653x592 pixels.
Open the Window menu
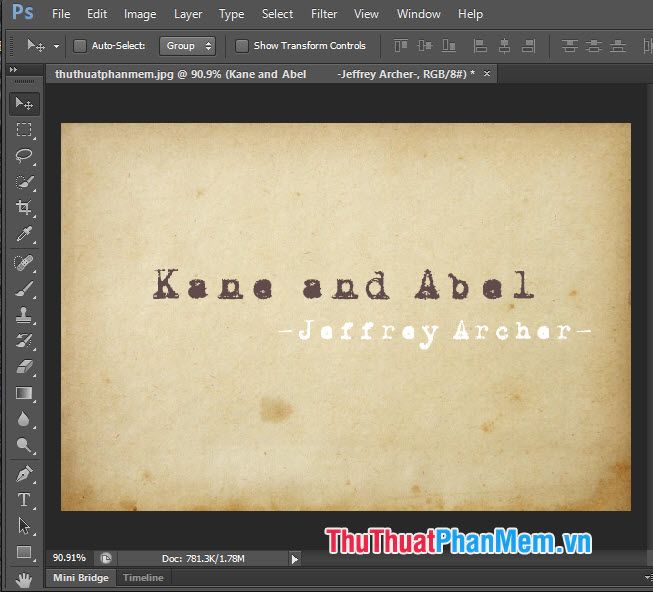coord(419,14)
